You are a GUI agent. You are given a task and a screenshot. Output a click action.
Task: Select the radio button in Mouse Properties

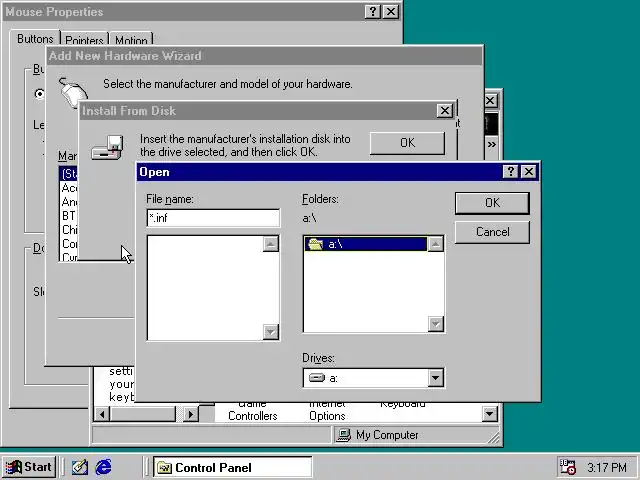coord(39,94)
